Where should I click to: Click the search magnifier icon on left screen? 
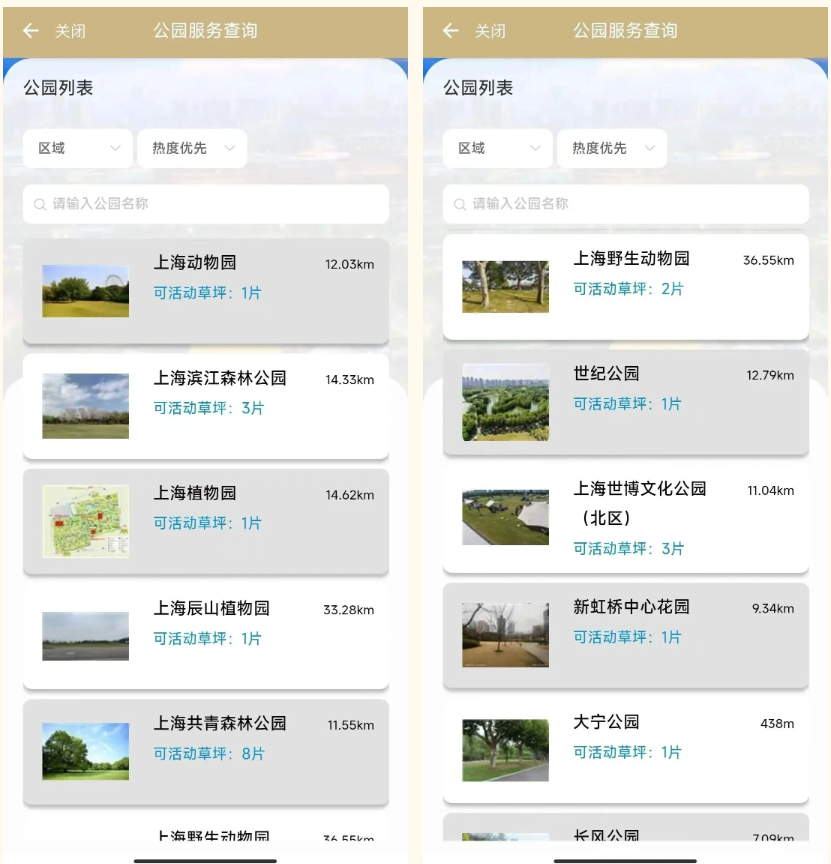click(x=40, y=204)
